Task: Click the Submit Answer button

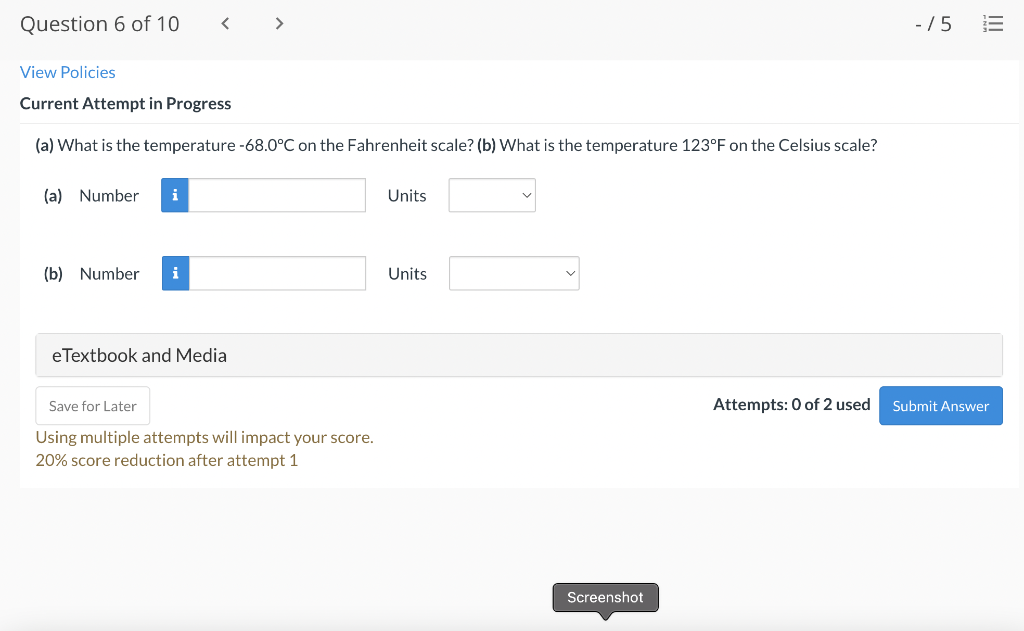Action: (940, 406)
